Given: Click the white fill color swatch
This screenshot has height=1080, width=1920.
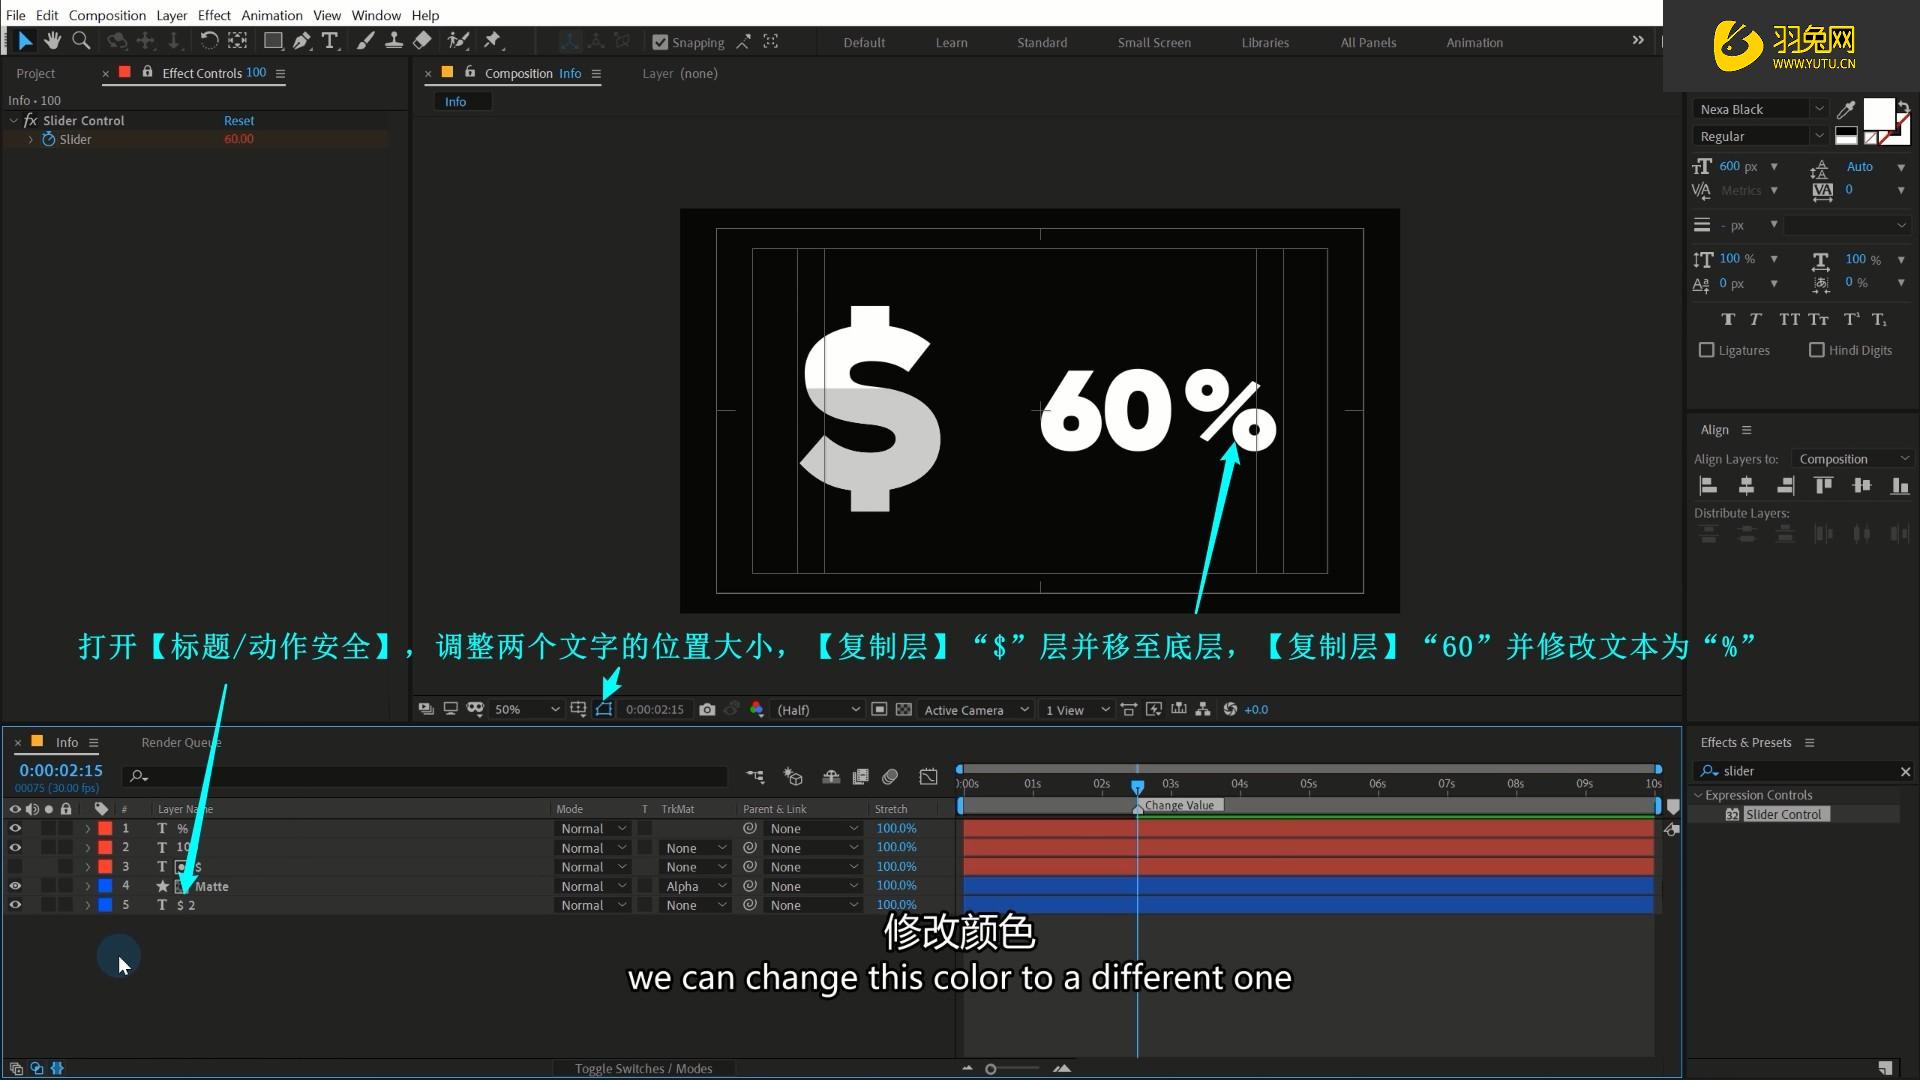Looking at the screenshot, I should tap(1877, 112).
